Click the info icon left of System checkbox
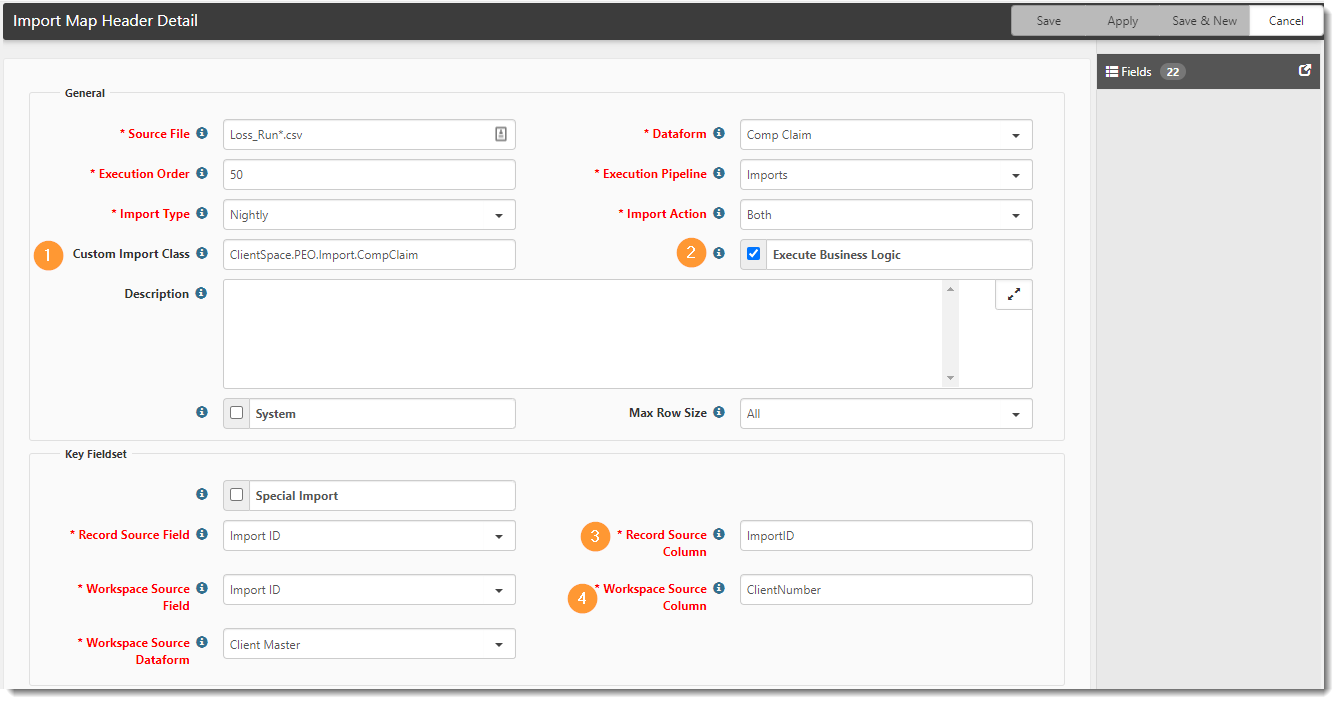This screenshot has width=1339, height=704. 202,412
